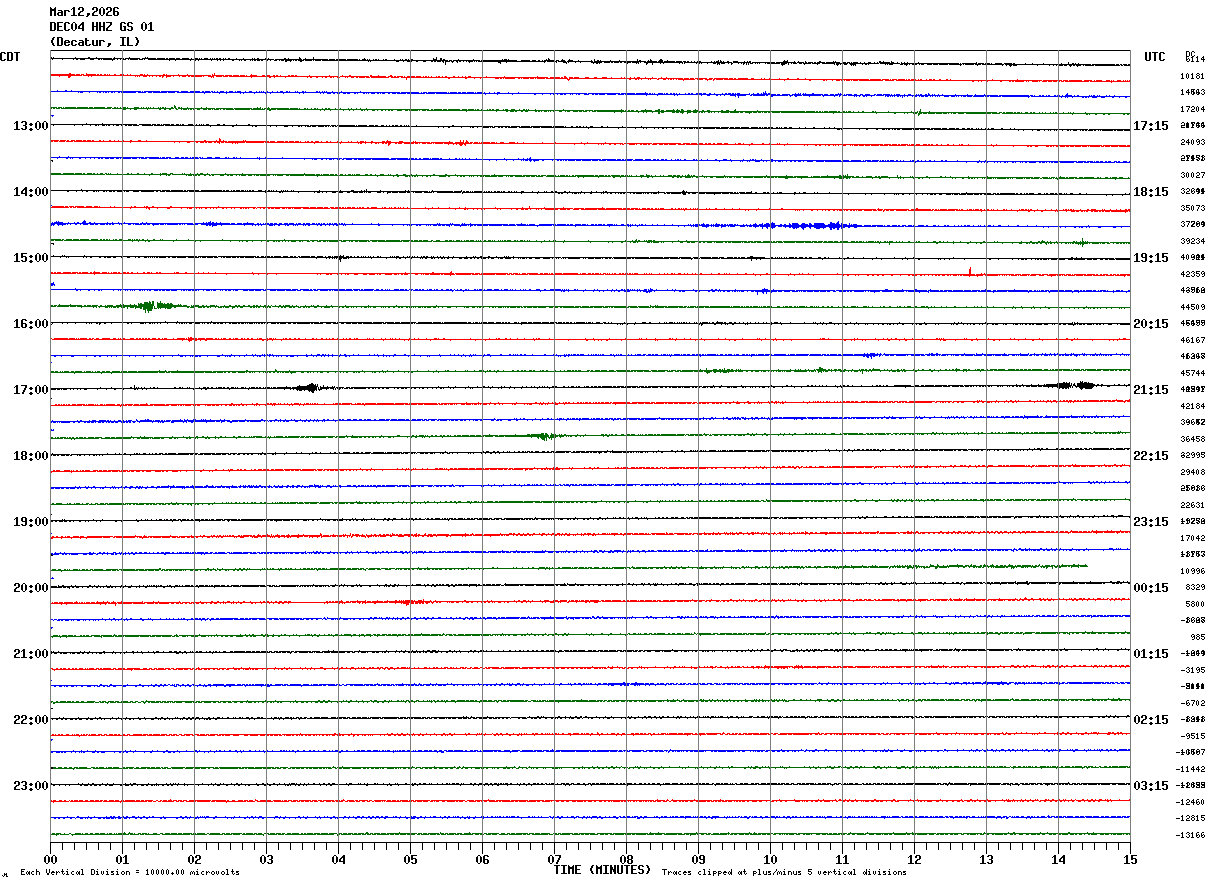The image size is (1210, 886).
Task: Click the TIME (MINUTES) axis title
Action: click(x=602, y=870)
